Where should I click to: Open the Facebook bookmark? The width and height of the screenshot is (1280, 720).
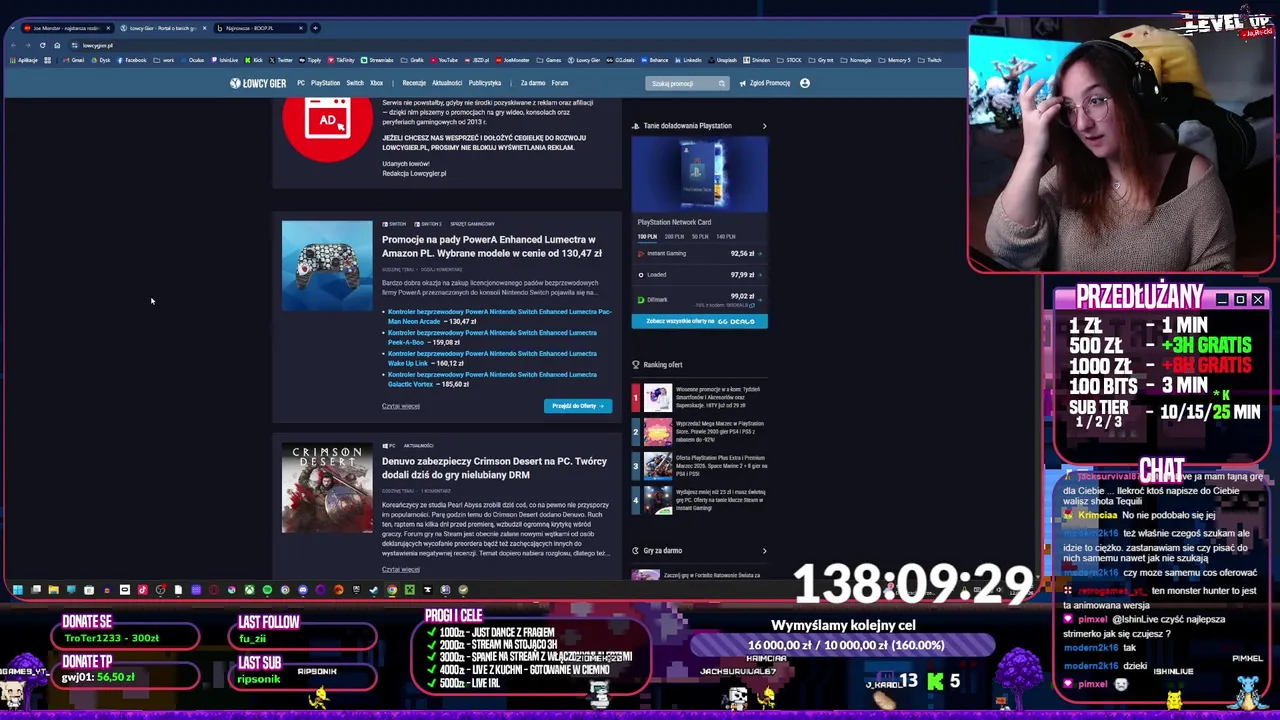tap(132, 60)
